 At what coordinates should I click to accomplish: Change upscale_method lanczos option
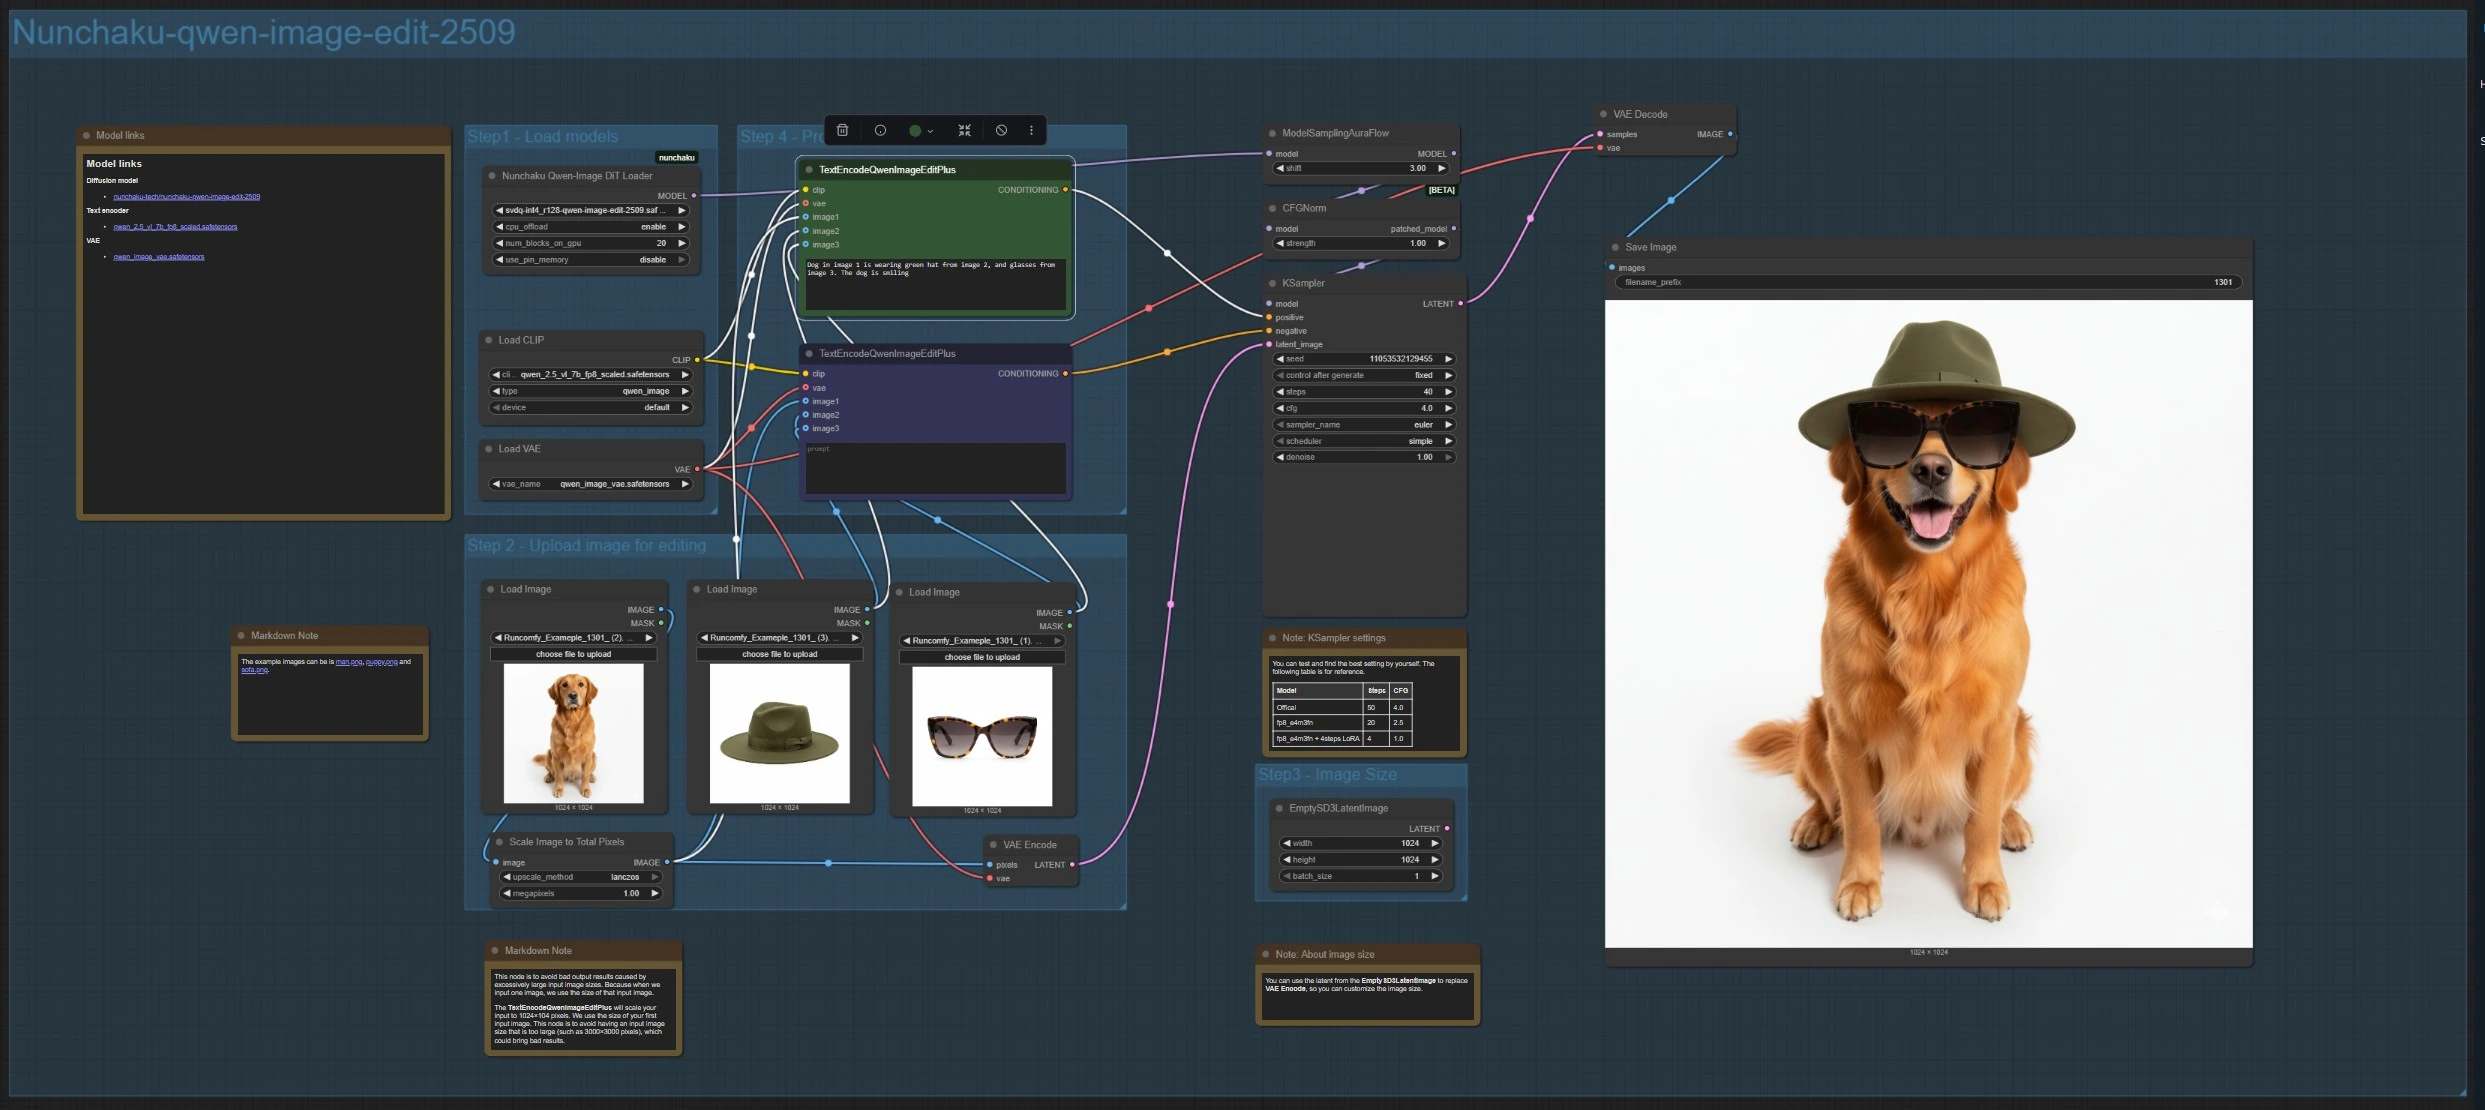click(x=582, y=877)
